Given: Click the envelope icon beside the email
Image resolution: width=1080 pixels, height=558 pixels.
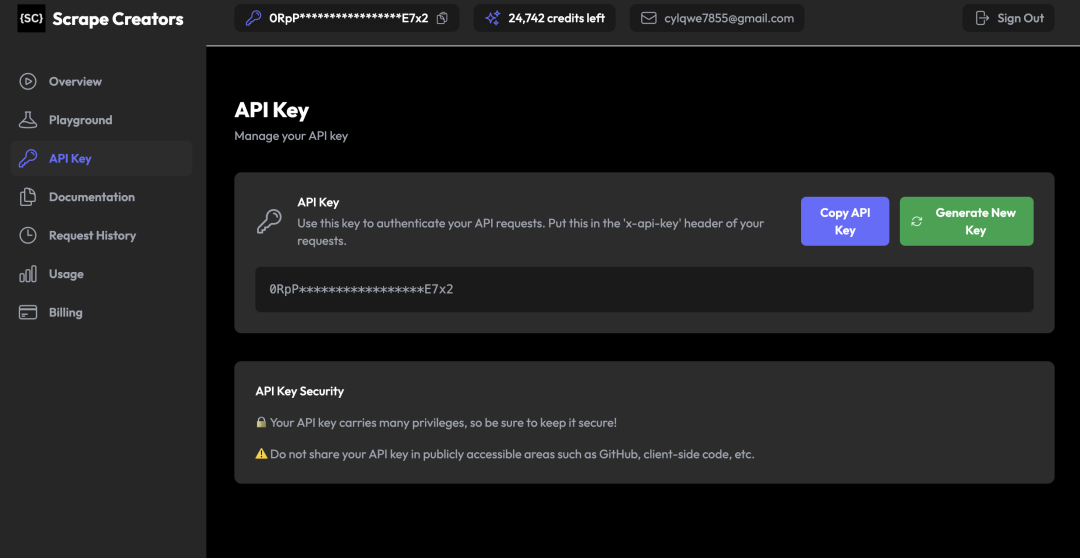Looking at the screenshot, I should [x=648, y=18].
